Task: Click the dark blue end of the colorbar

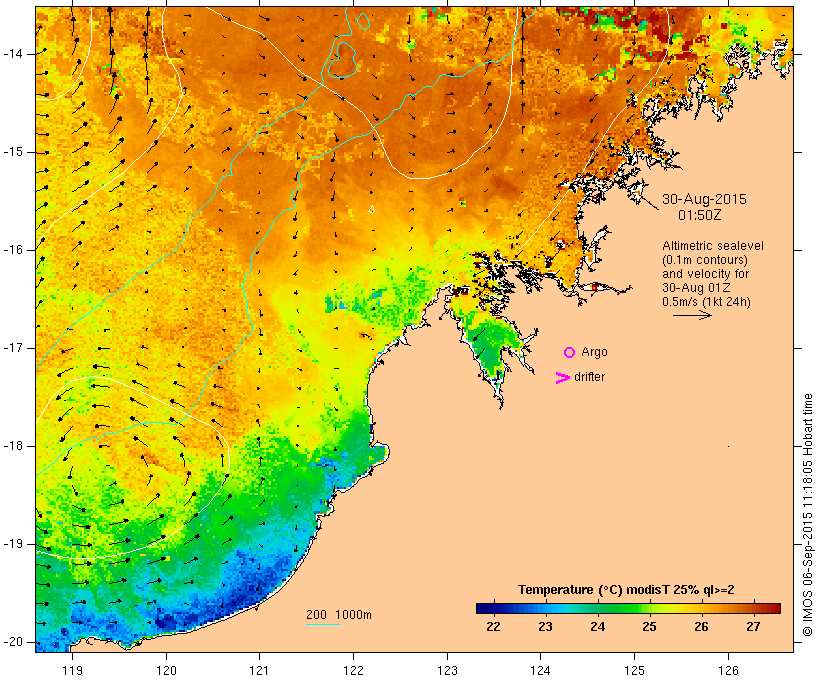Action: click(484, 608)
